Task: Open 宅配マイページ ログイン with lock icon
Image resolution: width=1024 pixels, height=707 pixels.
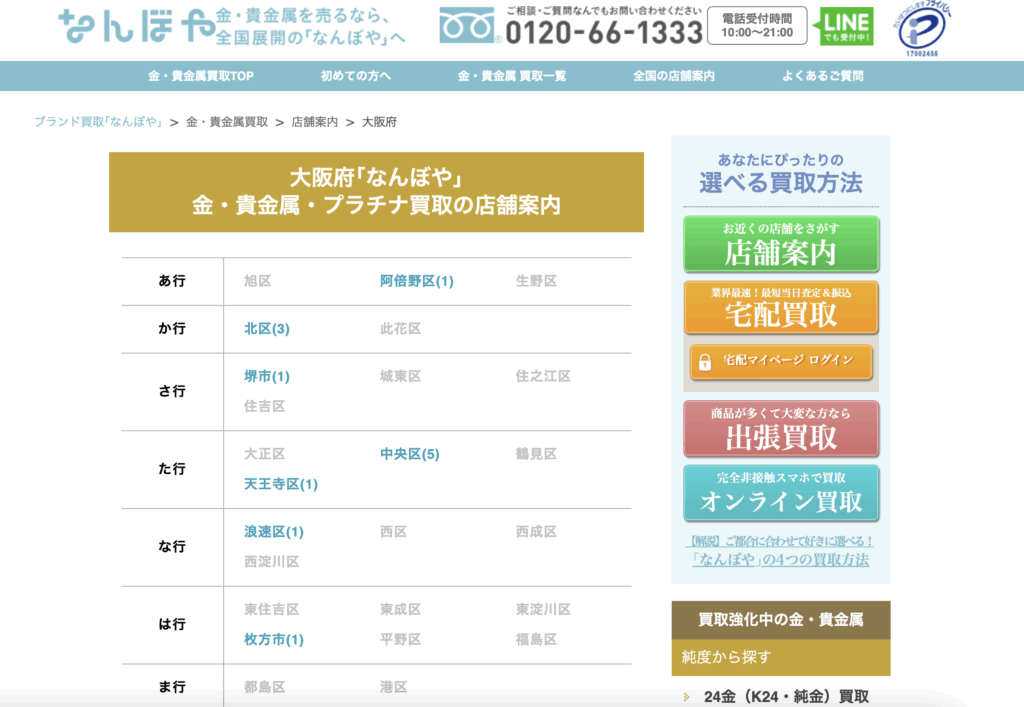Action: click(780, 361)
